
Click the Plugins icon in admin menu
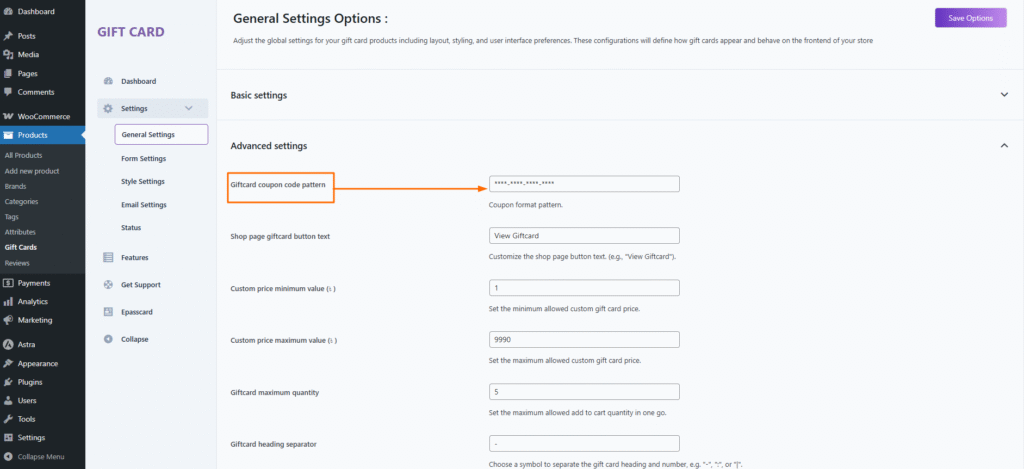pyautogui.click(x=8, y=382)
